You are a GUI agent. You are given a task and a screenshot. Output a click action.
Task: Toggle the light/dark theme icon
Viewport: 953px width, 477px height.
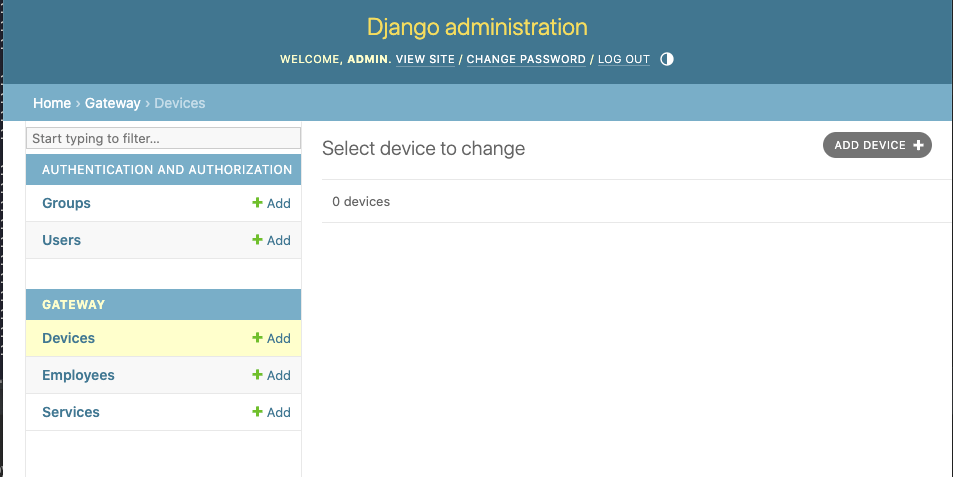(667, 59)
